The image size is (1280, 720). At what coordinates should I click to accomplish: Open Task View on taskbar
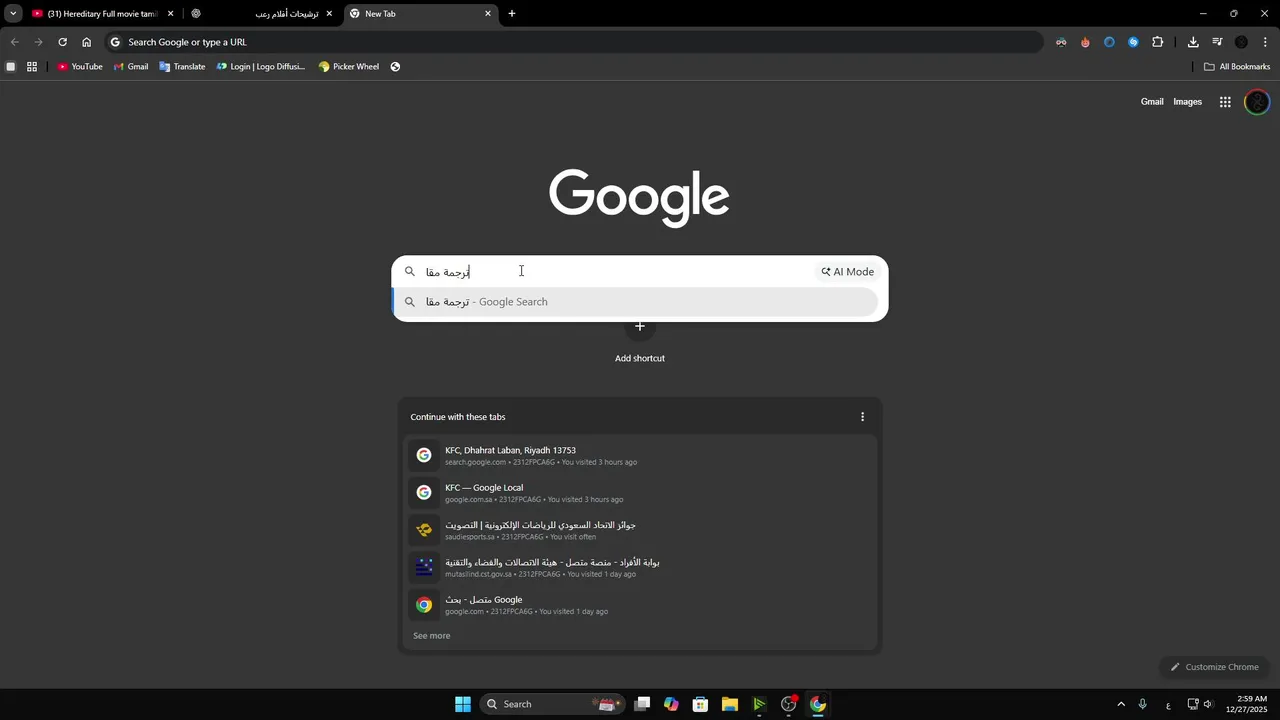[x=643, y=704]
